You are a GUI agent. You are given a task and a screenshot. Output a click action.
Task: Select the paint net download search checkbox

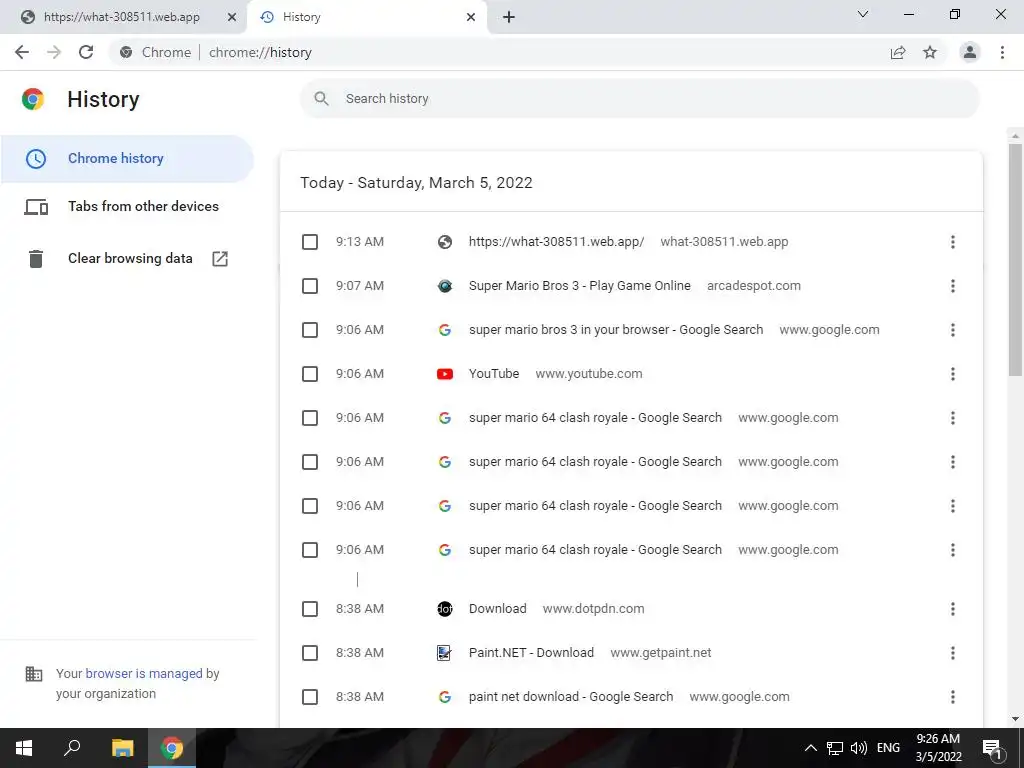click(310, 697)
